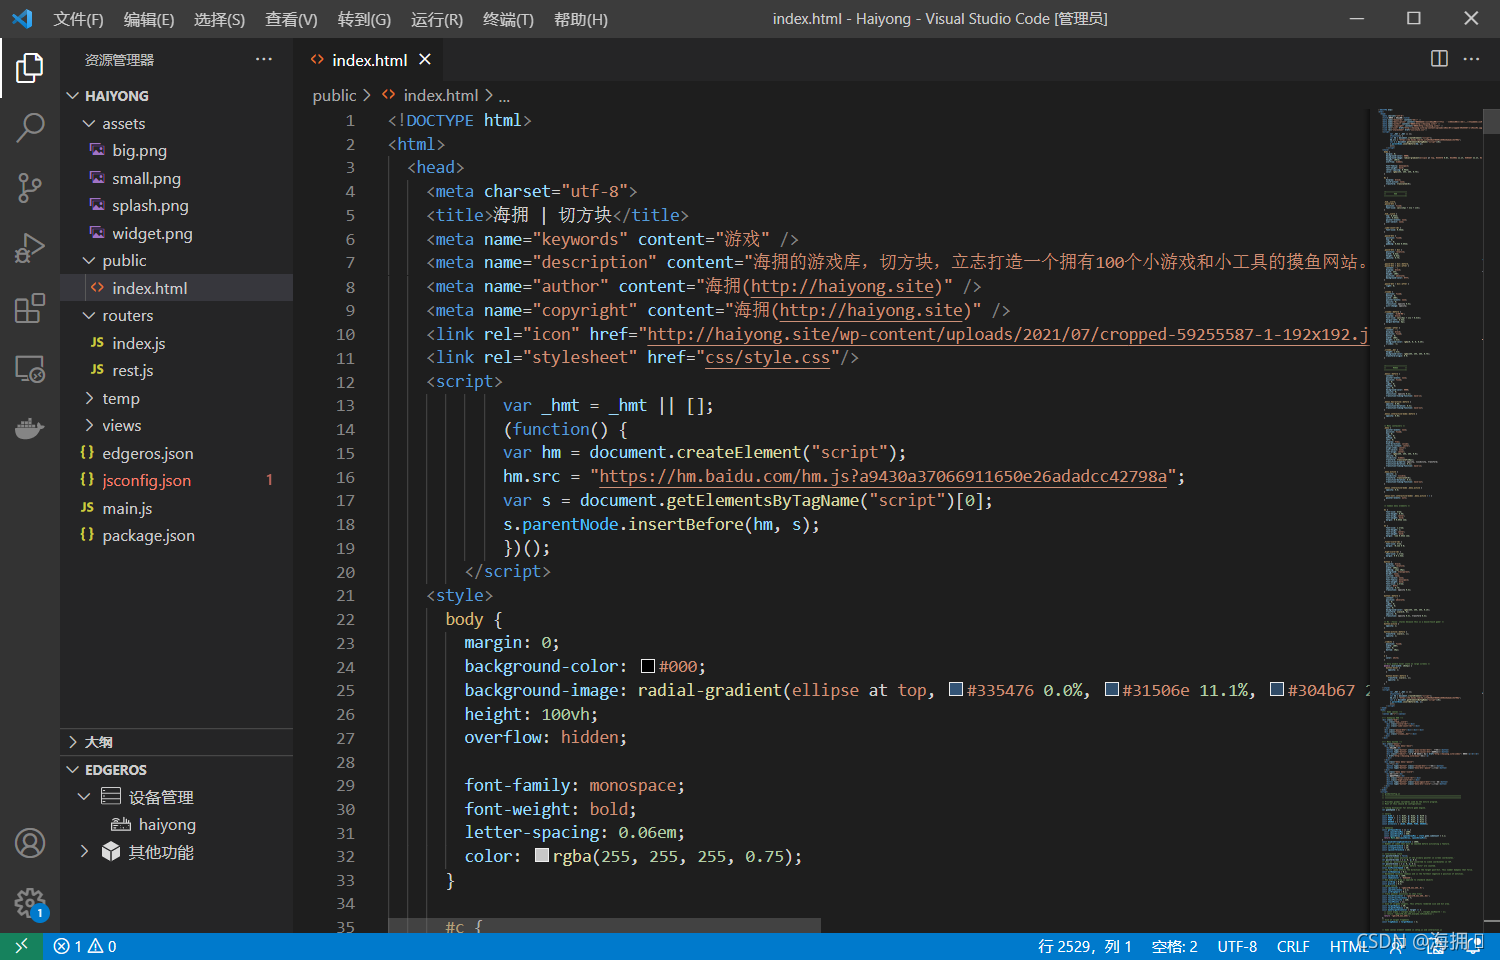Screen dimensions: 1500x960
Task: Open splash.png image file
Action: [150, 205]
